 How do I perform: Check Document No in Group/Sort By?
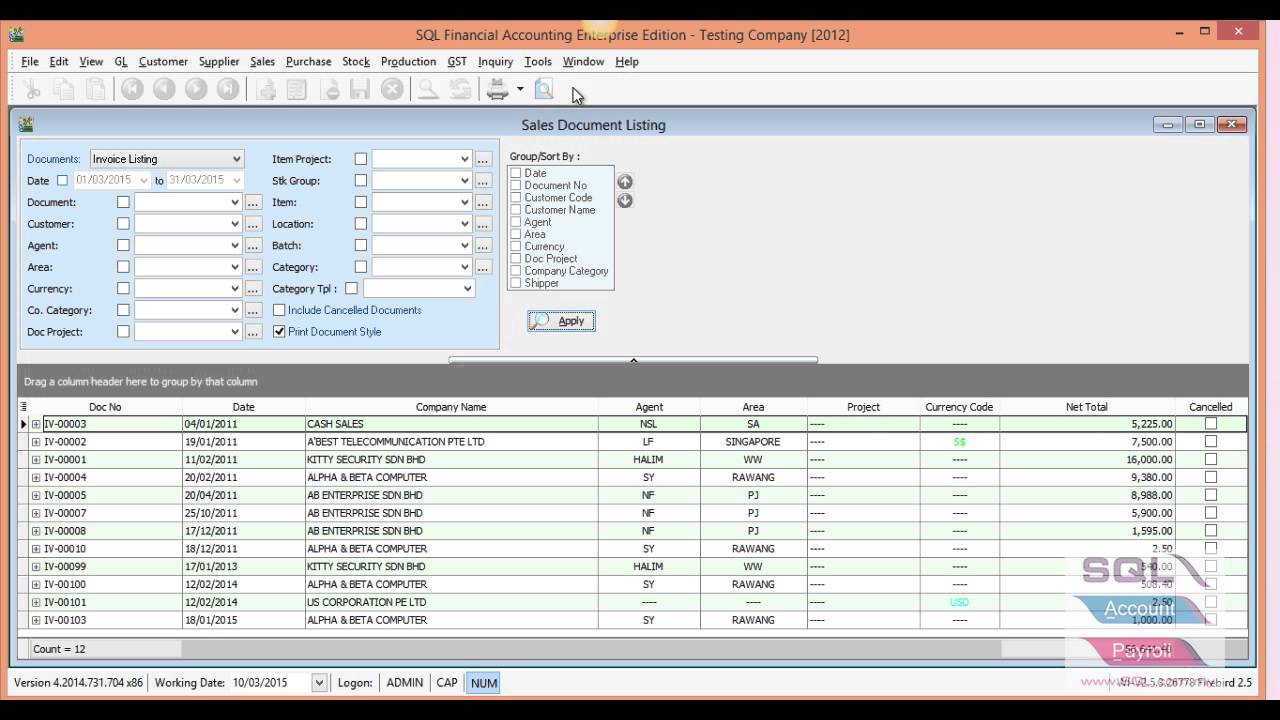tap(516, 185)
